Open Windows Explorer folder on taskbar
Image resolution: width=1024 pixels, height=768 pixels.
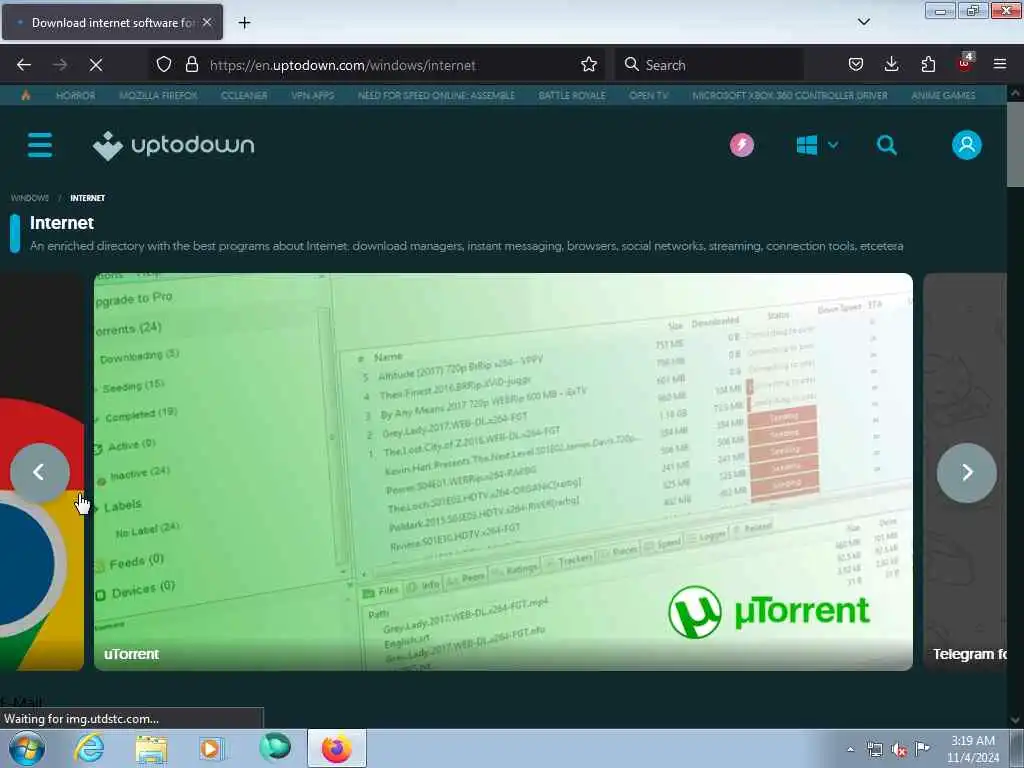coord(151,748)
